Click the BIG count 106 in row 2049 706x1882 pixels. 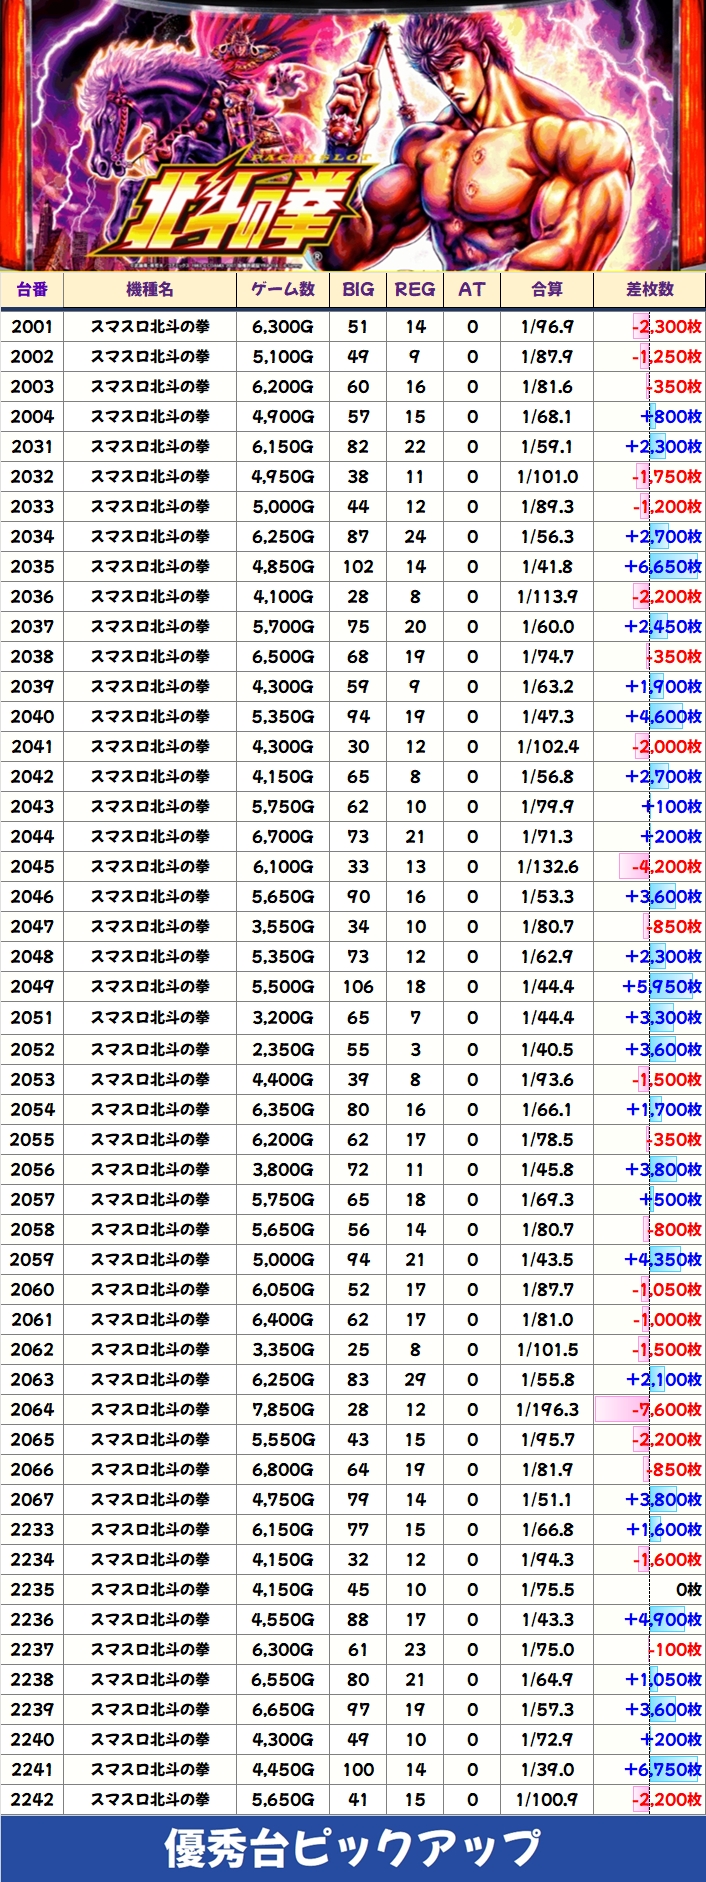pyautogui.click(x=358, y=986)
